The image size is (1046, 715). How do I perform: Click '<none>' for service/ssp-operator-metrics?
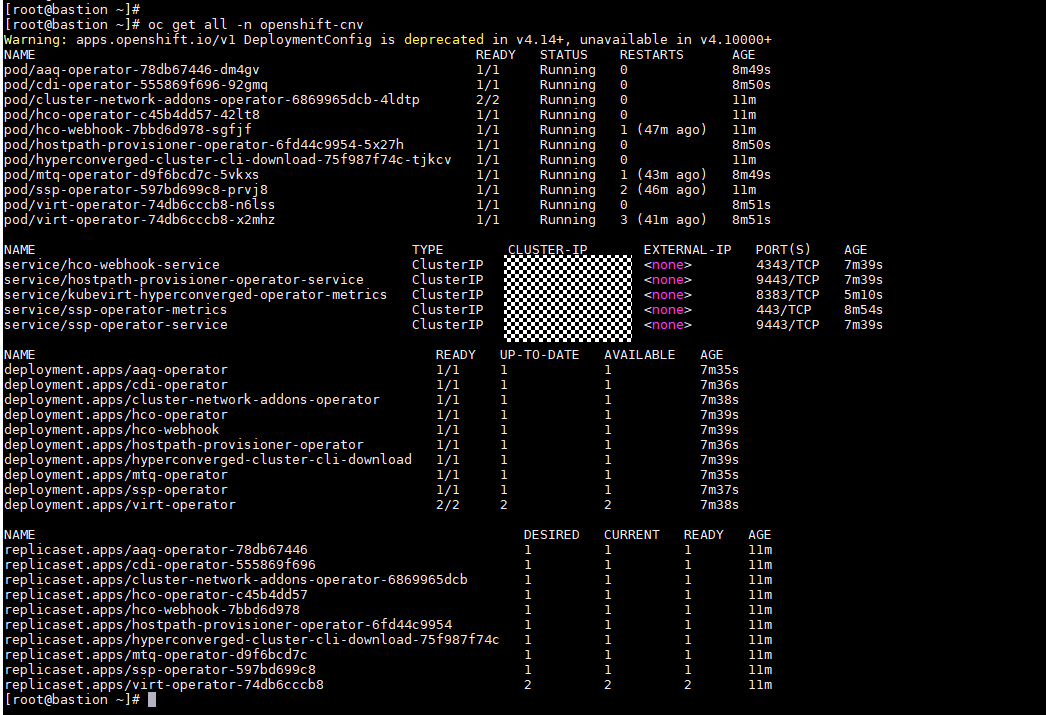(668, 310)
